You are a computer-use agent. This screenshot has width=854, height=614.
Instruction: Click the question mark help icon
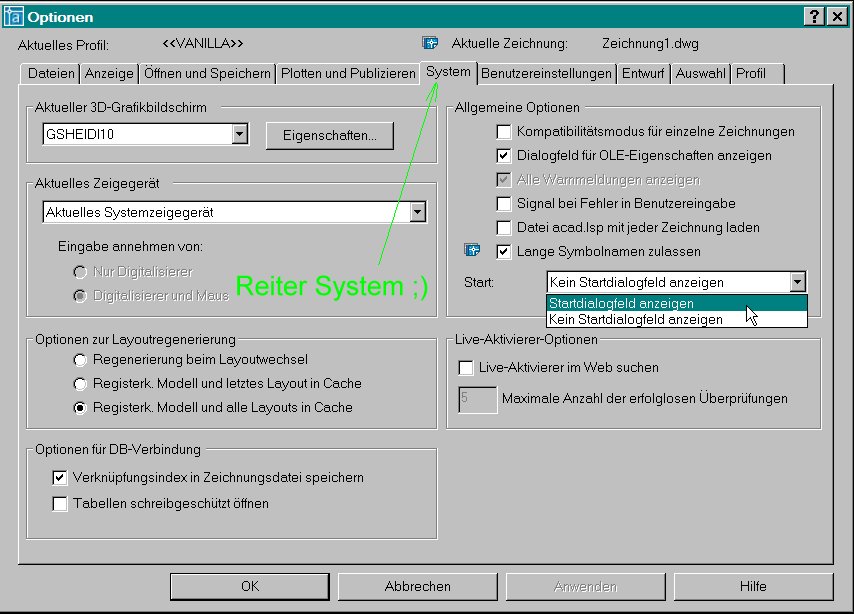pyautogui.click(x=814, y=17)
